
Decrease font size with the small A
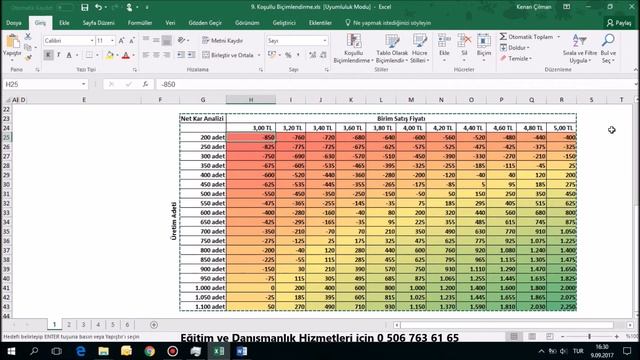[132, 40]
